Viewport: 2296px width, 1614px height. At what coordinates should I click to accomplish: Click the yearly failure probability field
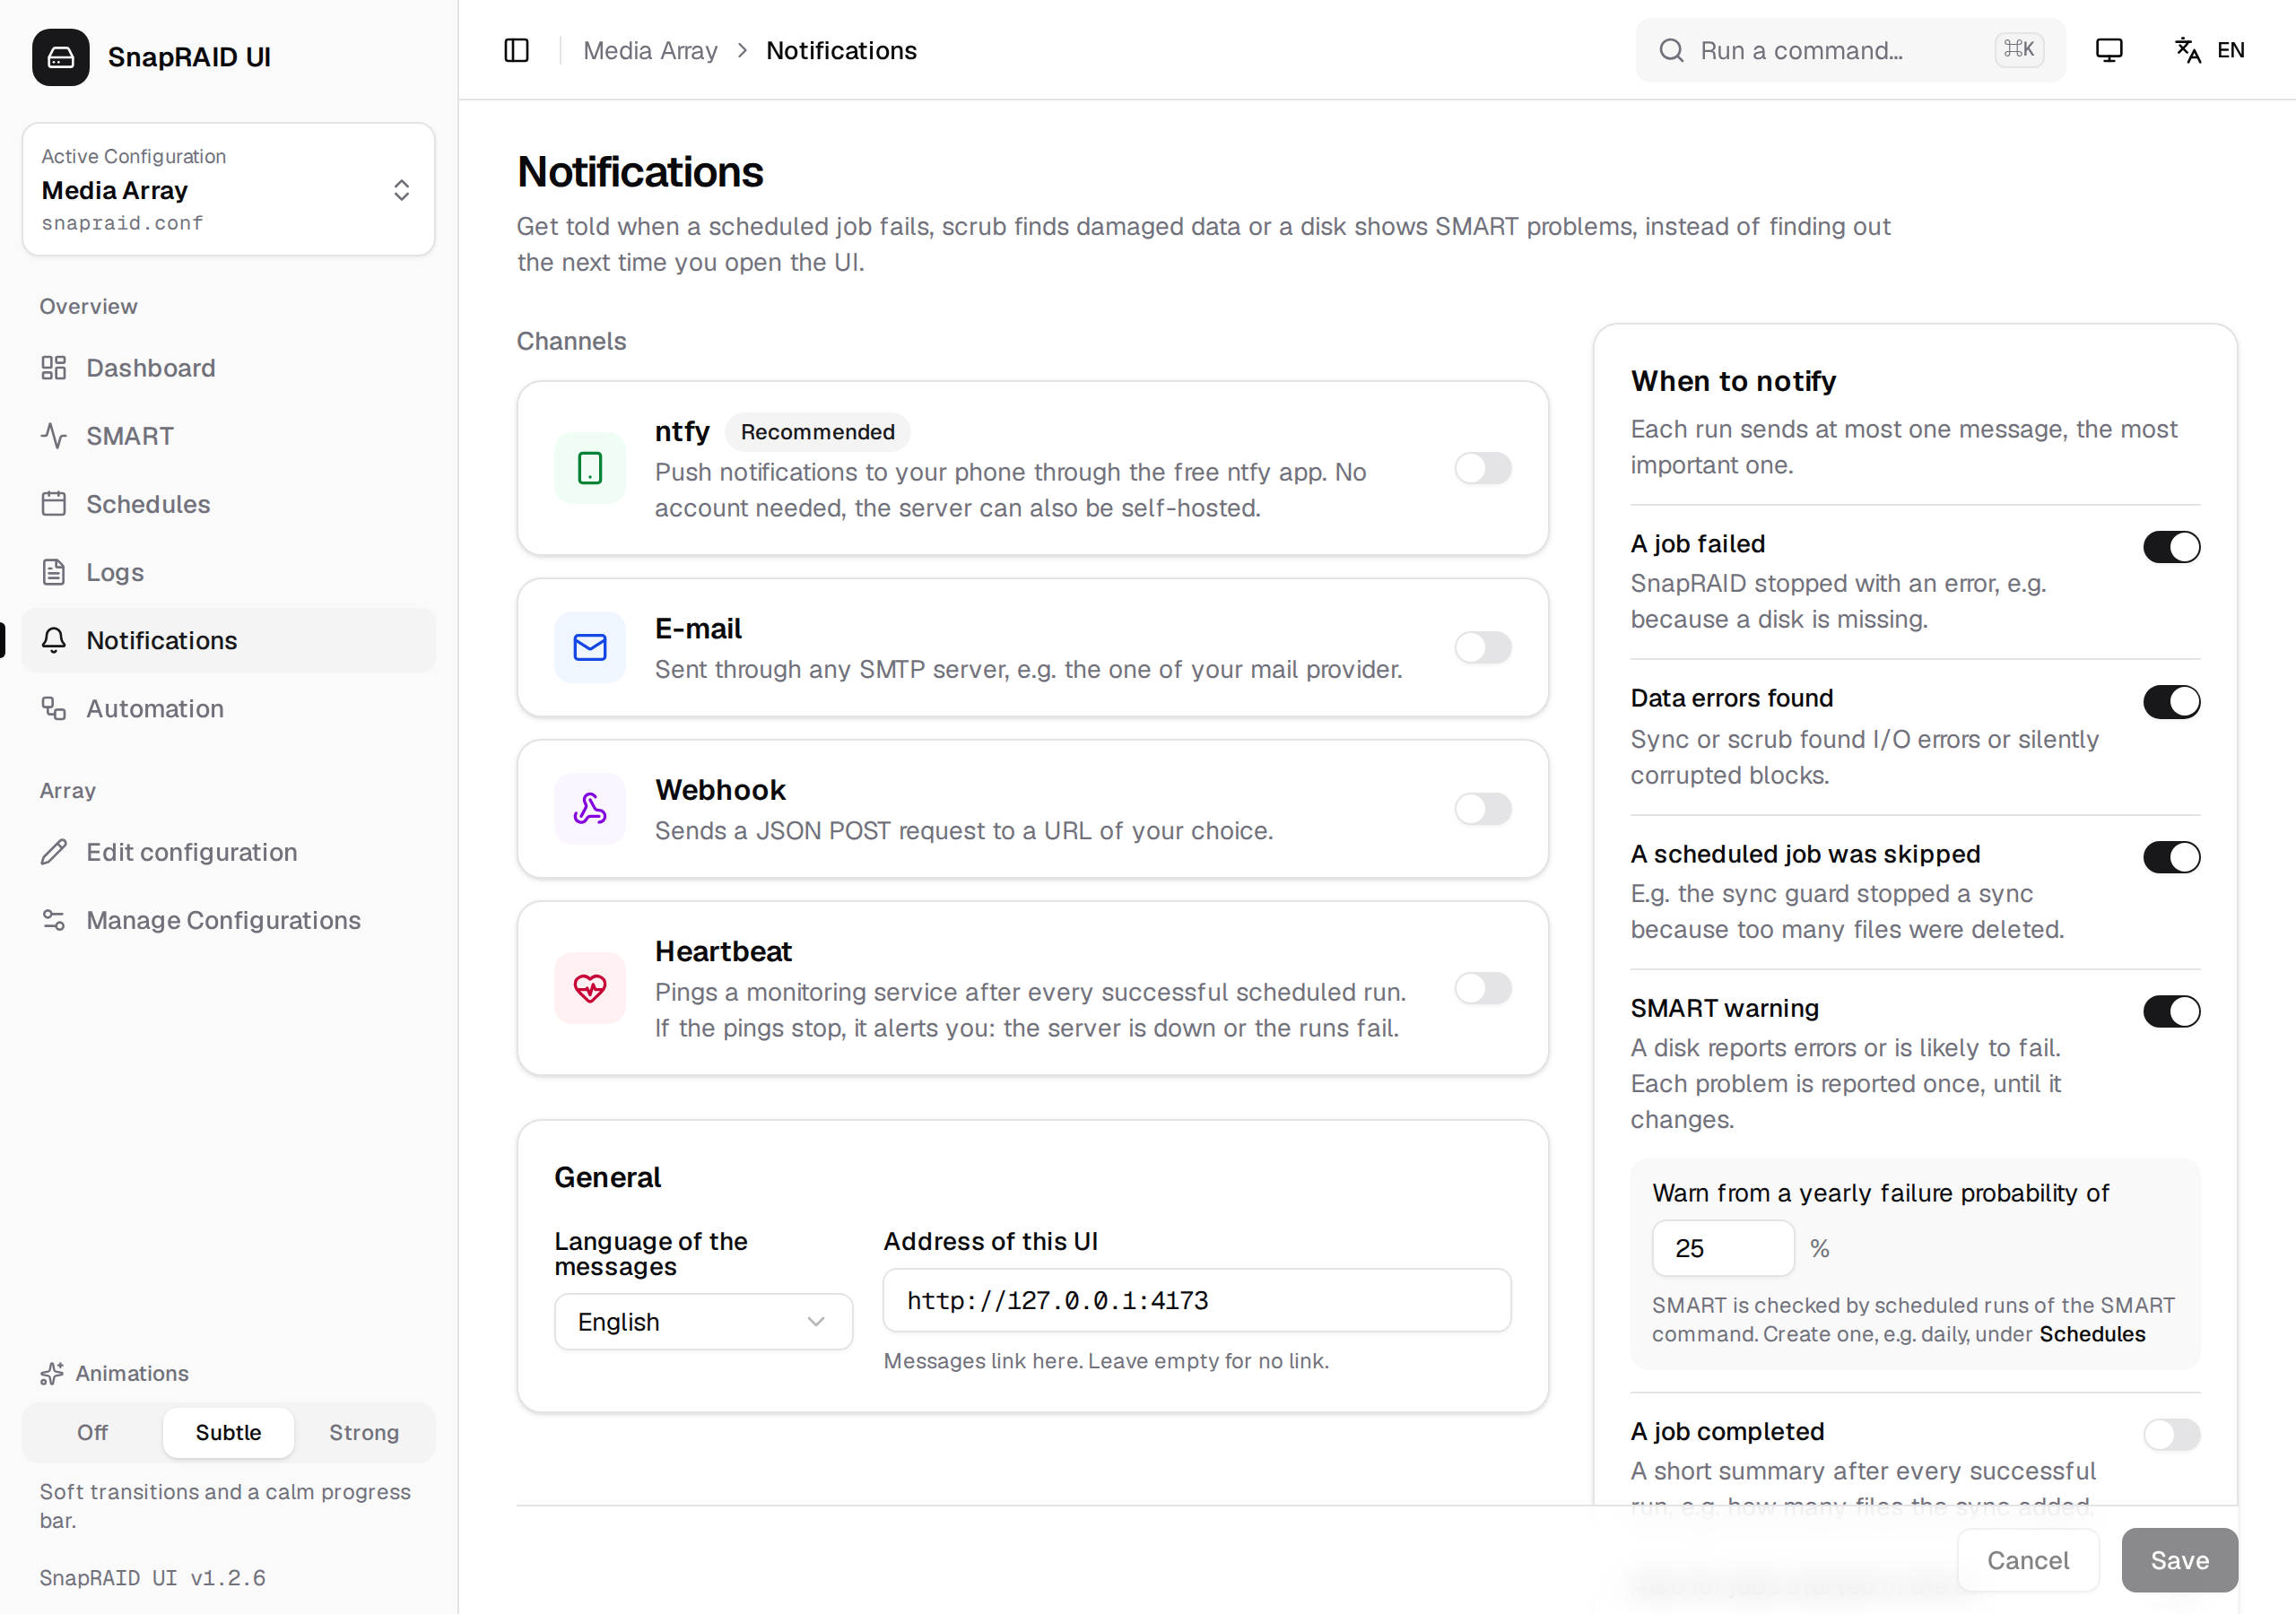(x=1723, y=1248)
